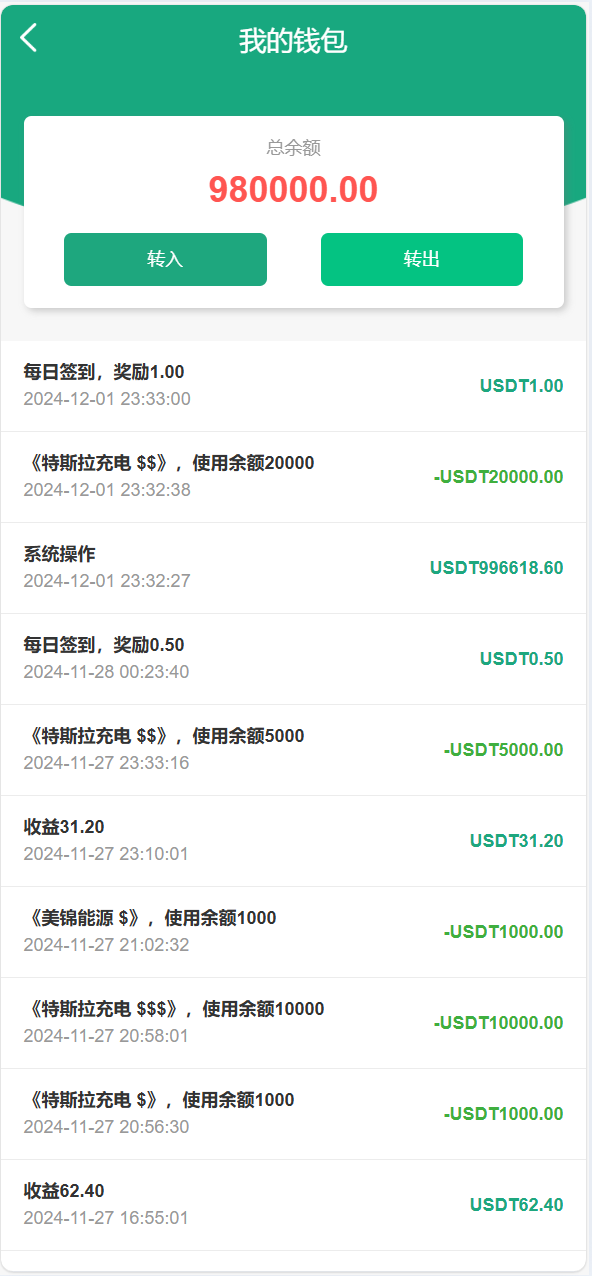Open the 《特斯拉充电 $$》 使用余额20000 entry
Viewport: 592px width, 1276px height.
(x=293, y=477)
